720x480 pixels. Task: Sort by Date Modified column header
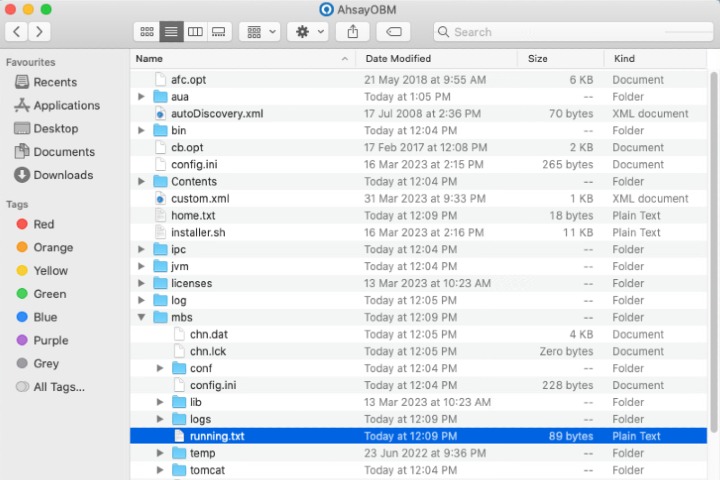tap(398, 59)
